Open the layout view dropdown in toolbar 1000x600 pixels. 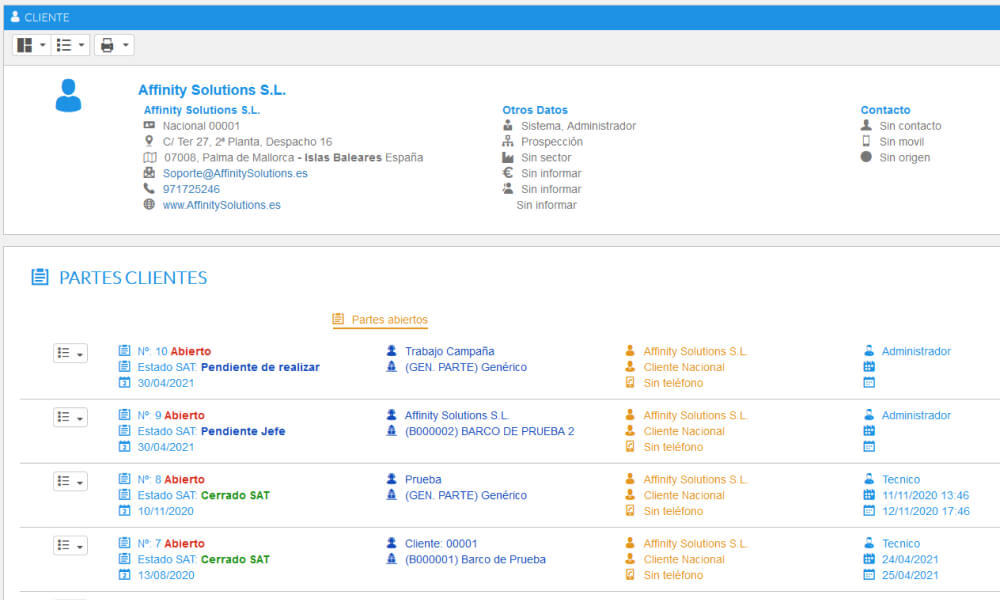[x=31, y=45]
